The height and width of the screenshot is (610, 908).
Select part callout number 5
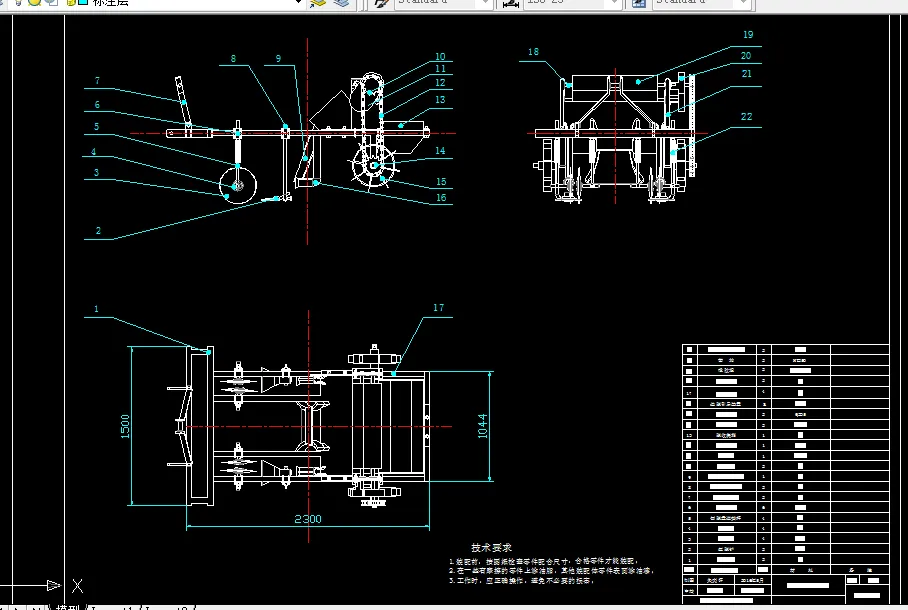(x=96, y=126)
